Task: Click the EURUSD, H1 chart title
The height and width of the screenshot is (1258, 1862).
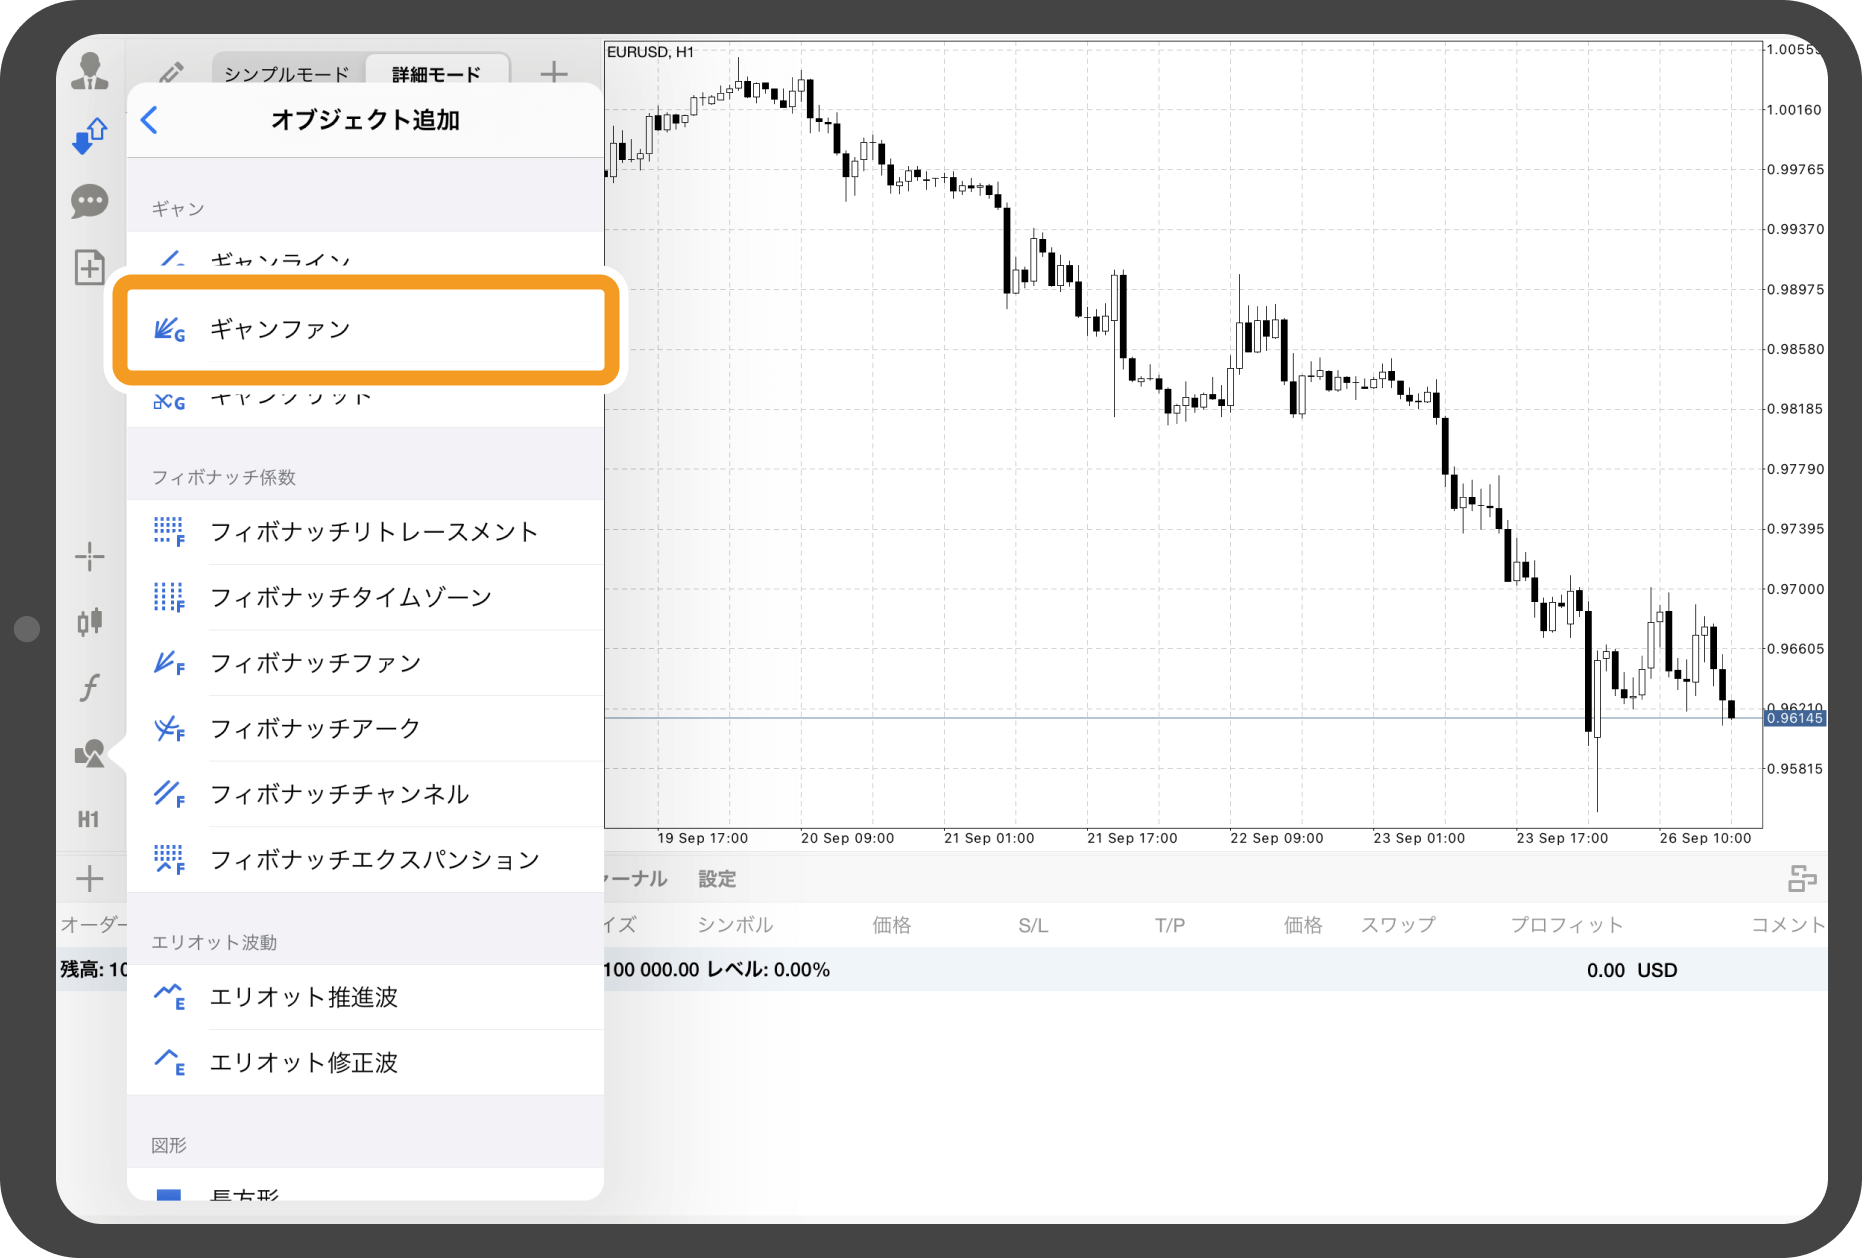Action: [x=650, y=52]
